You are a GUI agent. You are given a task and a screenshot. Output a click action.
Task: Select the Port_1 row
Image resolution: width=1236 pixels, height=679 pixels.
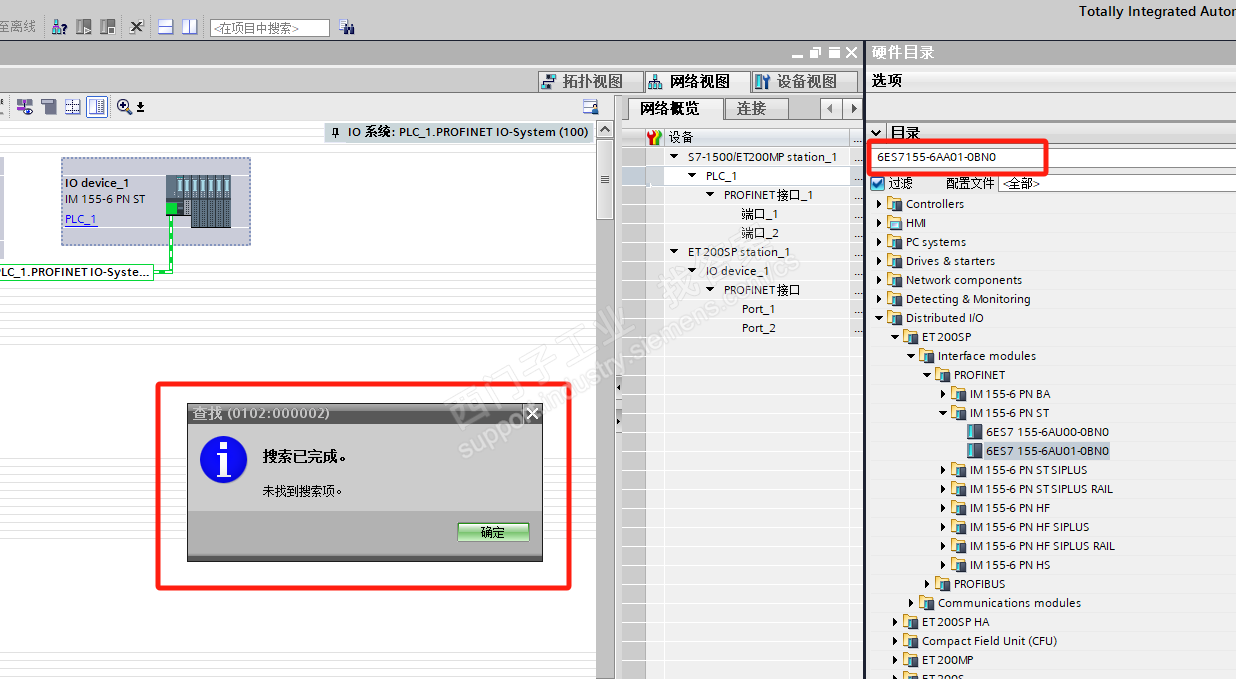(x=759, y=309)
